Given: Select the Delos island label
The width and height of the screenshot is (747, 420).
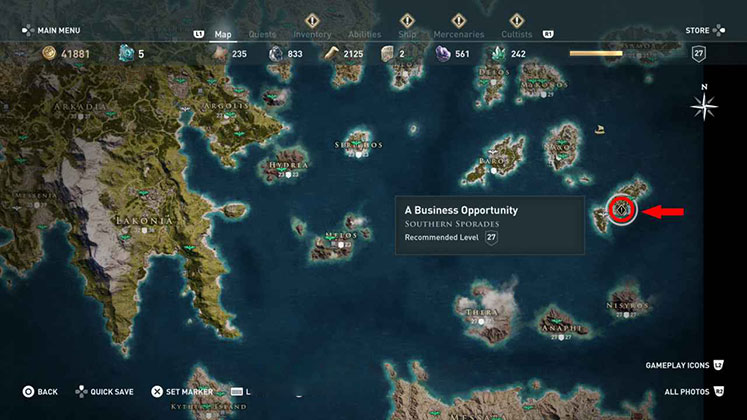Looking at the screenshot, I should click(x=494, y=72).
